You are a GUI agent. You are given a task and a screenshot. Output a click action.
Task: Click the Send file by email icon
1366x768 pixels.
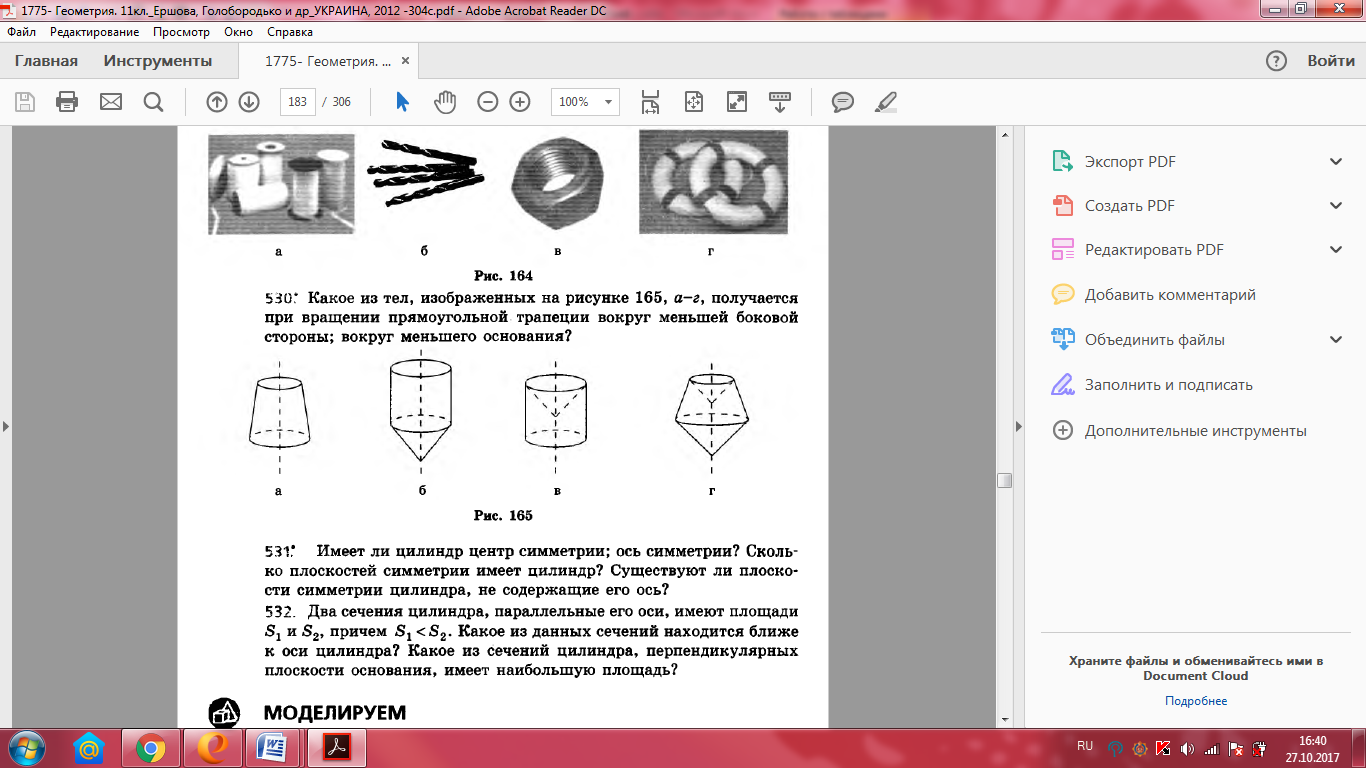110,102
